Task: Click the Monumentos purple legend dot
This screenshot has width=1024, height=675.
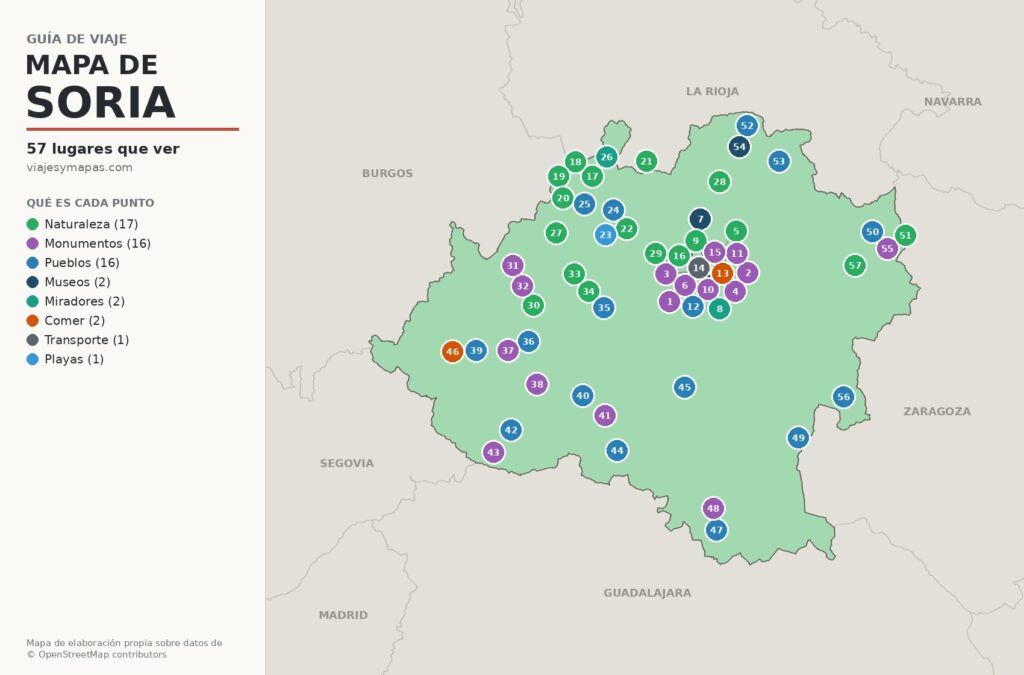Action: [x=33, y=243]
